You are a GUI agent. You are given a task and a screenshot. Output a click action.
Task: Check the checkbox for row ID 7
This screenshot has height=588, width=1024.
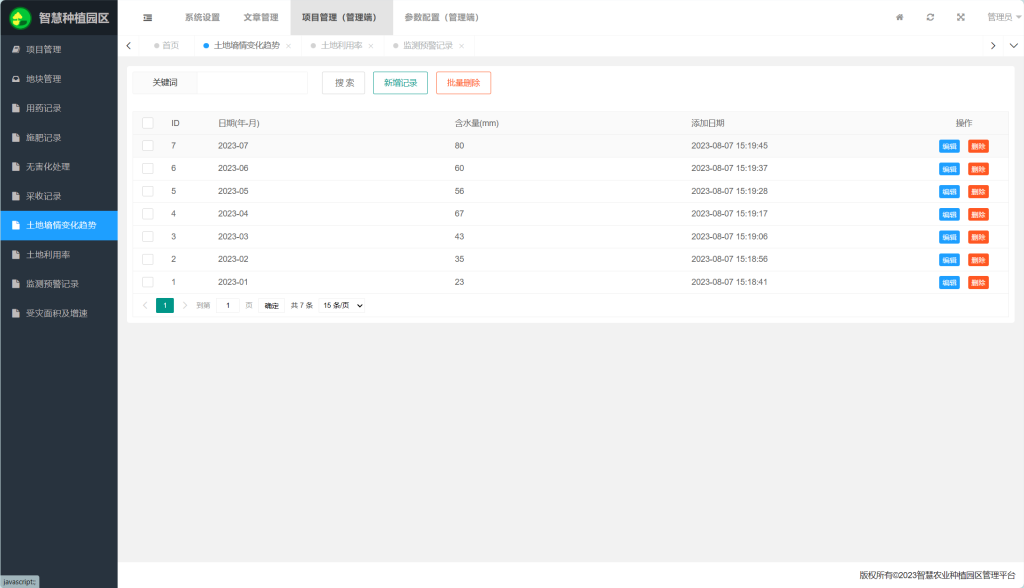click(x=148, y=146)
